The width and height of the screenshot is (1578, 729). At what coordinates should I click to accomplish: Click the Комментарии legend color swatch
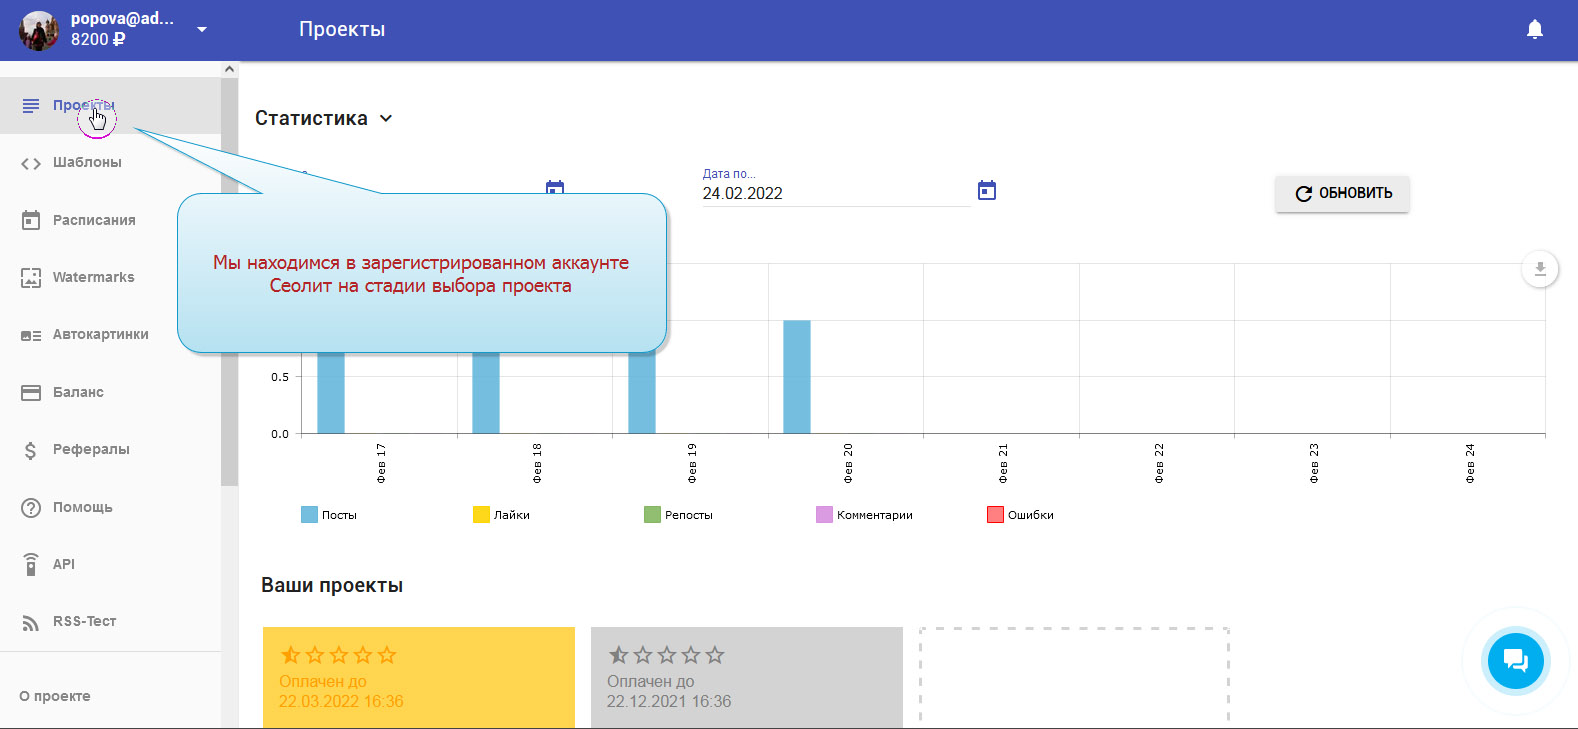(x=824, y=515)
